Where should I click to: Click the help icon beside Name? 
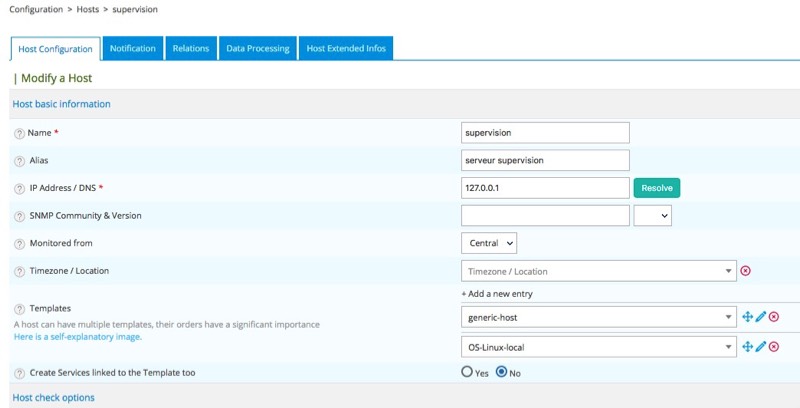coord(19,133)
